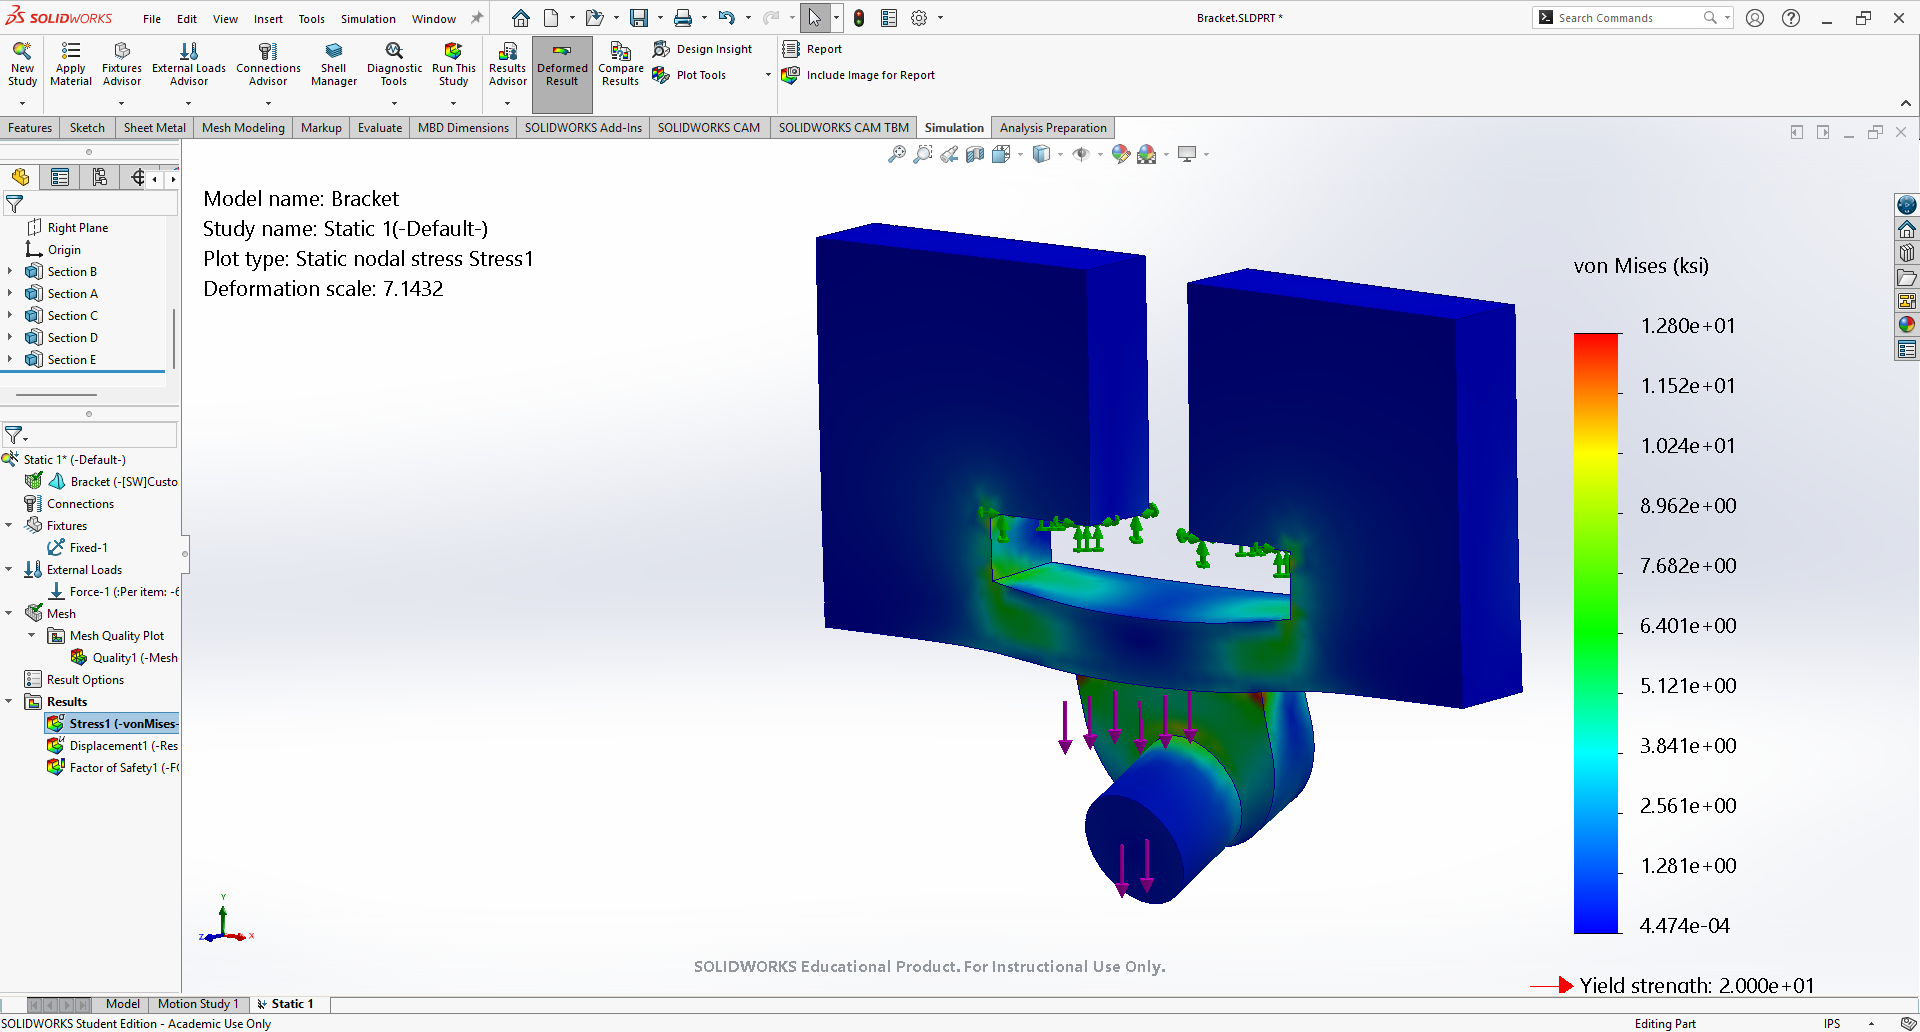1920x1032 pixels.
Task: Click the Print icon
Action: click(682, 18)
